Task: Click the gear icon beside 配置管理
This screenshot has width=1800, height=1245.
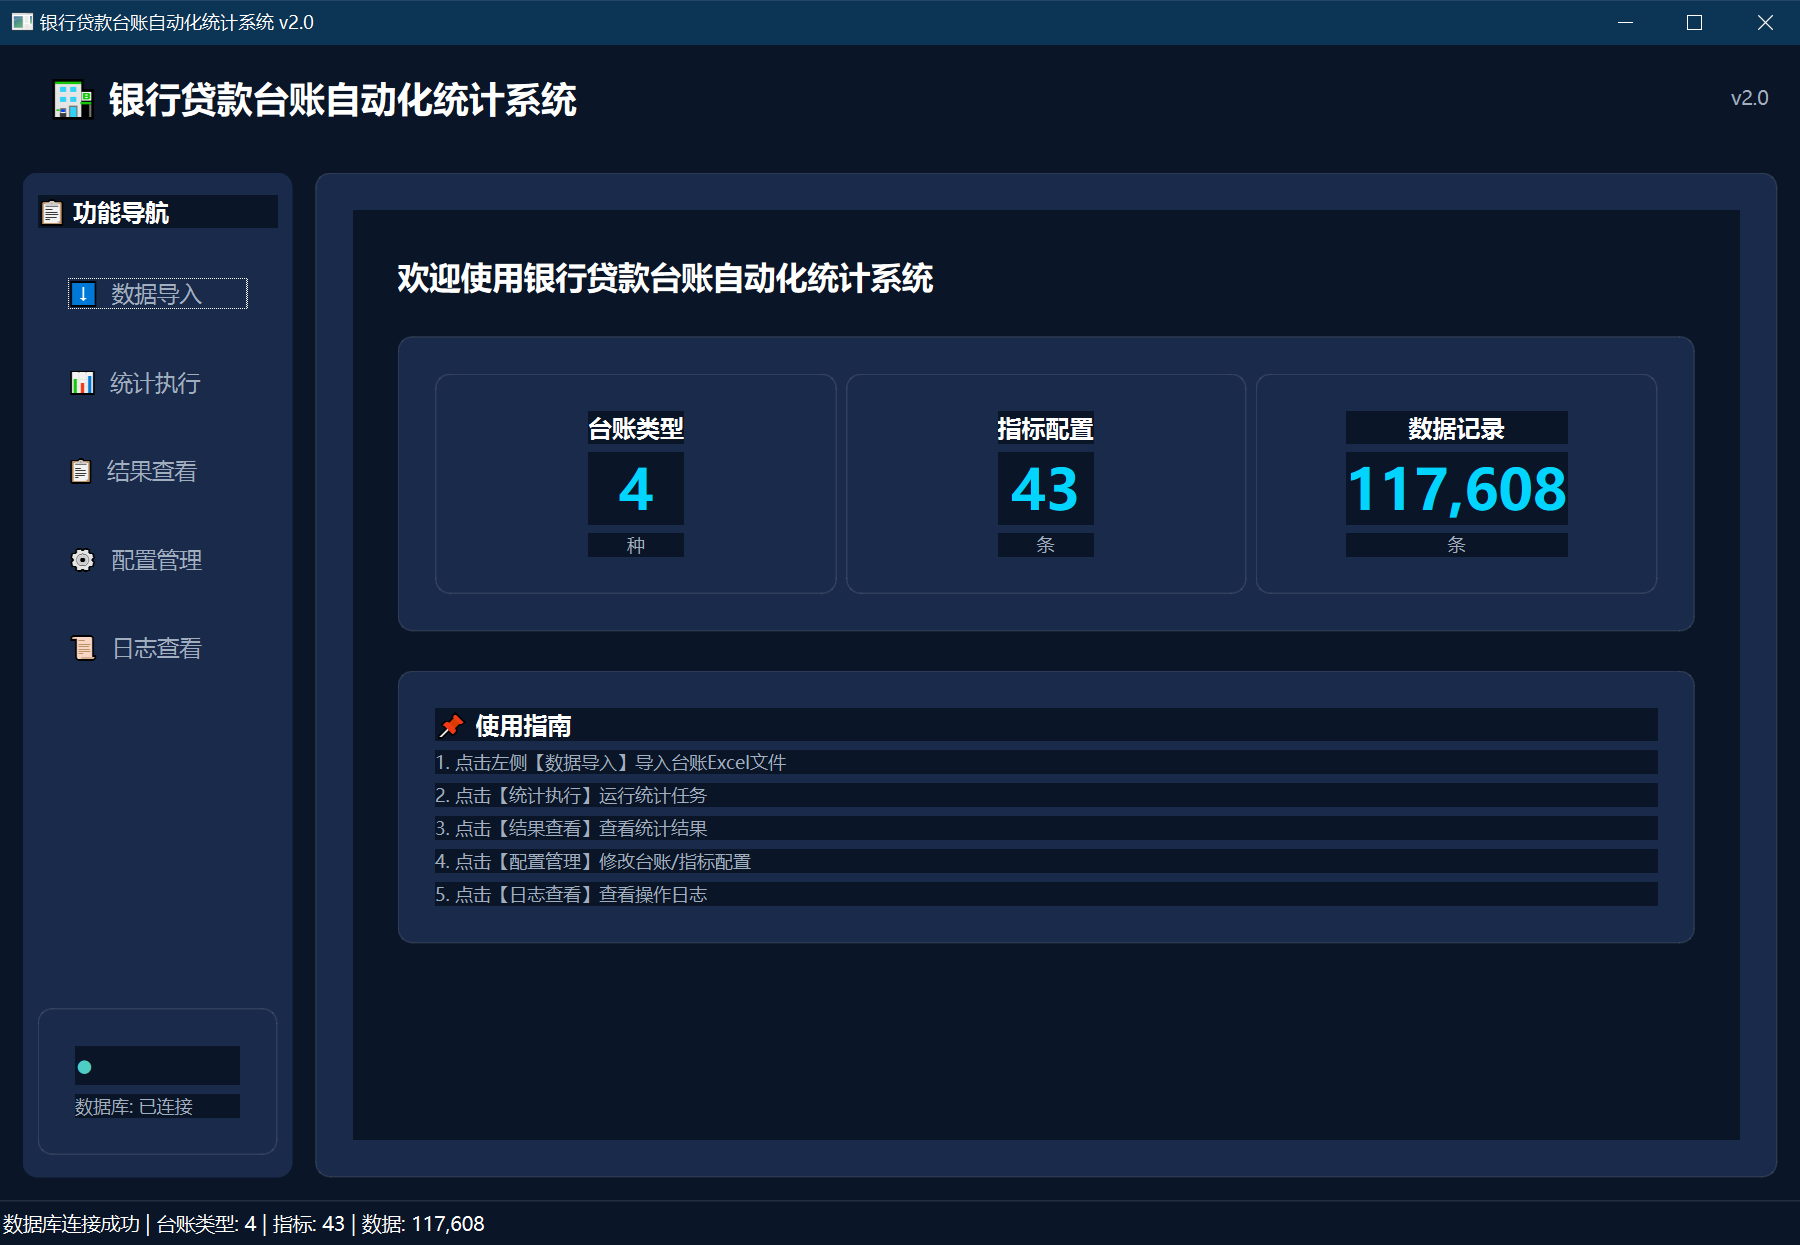Action: (83, 560)
